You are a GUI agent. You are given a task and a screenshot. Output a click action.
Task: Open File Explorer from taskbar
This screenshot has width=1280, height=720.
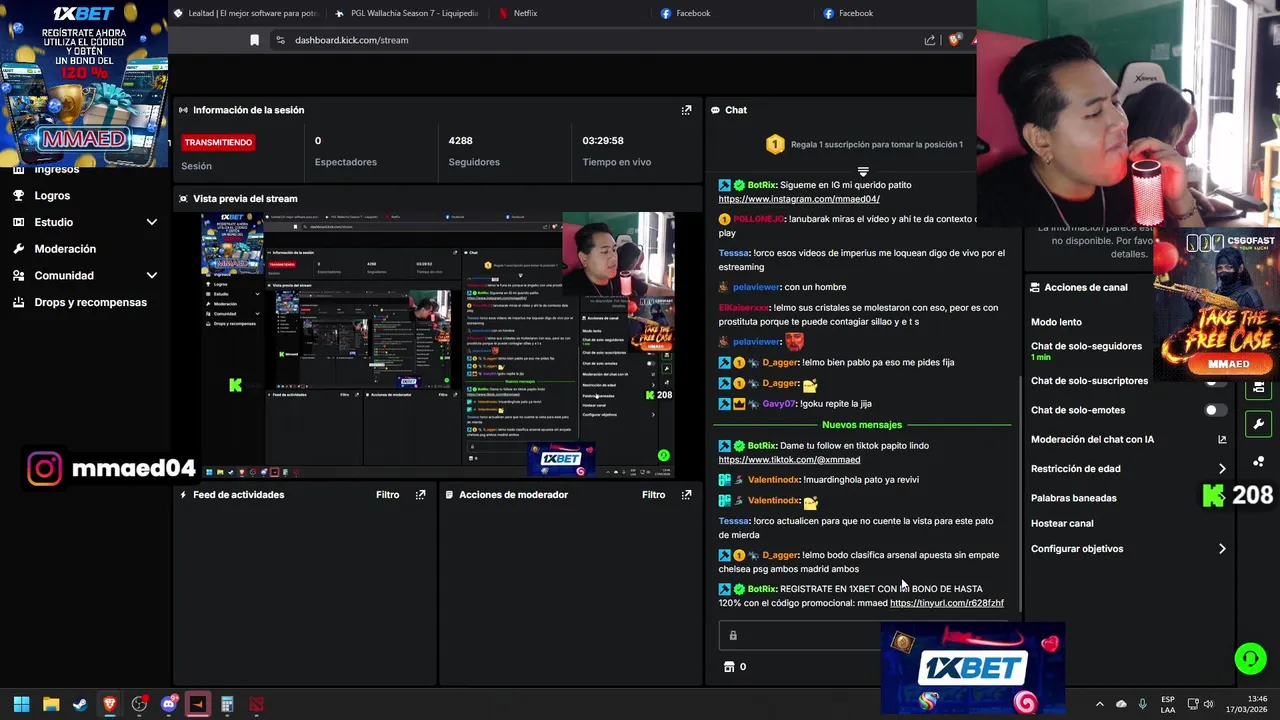point(51,704)
